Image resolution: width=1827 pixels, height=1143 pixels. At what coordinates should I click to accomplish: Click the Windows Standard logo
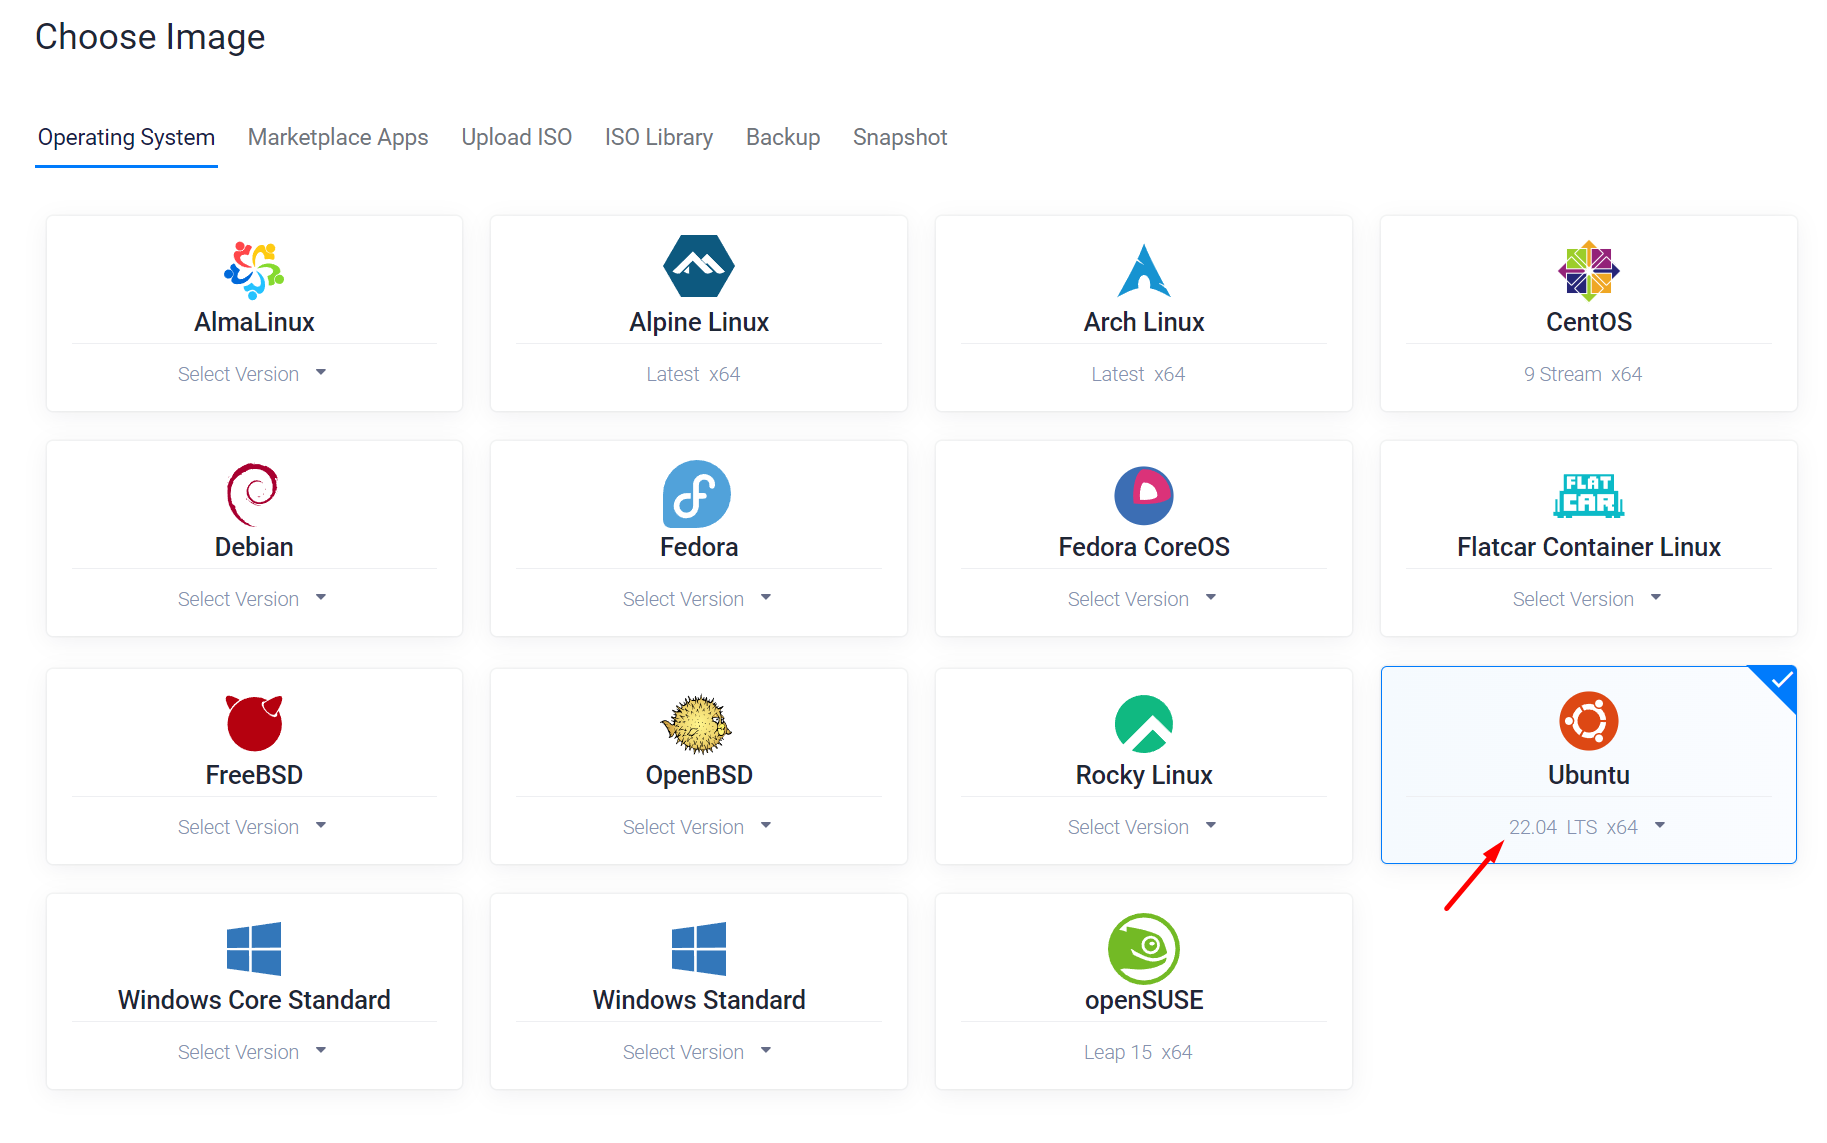click(699, 949)
